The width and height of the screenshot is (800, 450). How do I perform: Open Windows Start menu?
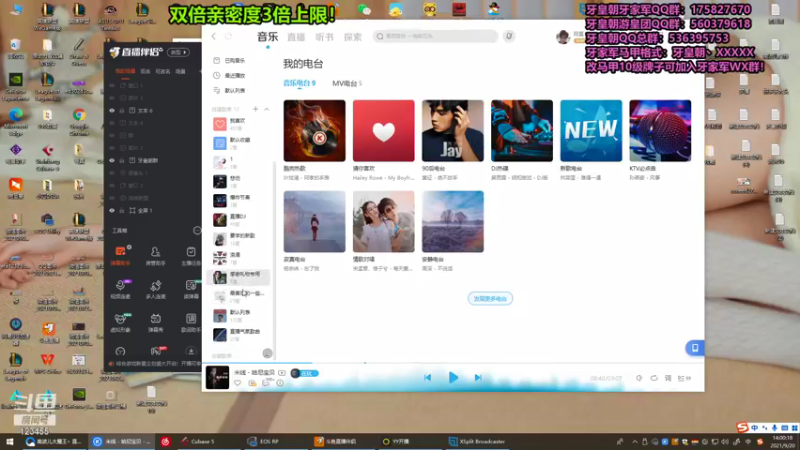tap(10, 441)
